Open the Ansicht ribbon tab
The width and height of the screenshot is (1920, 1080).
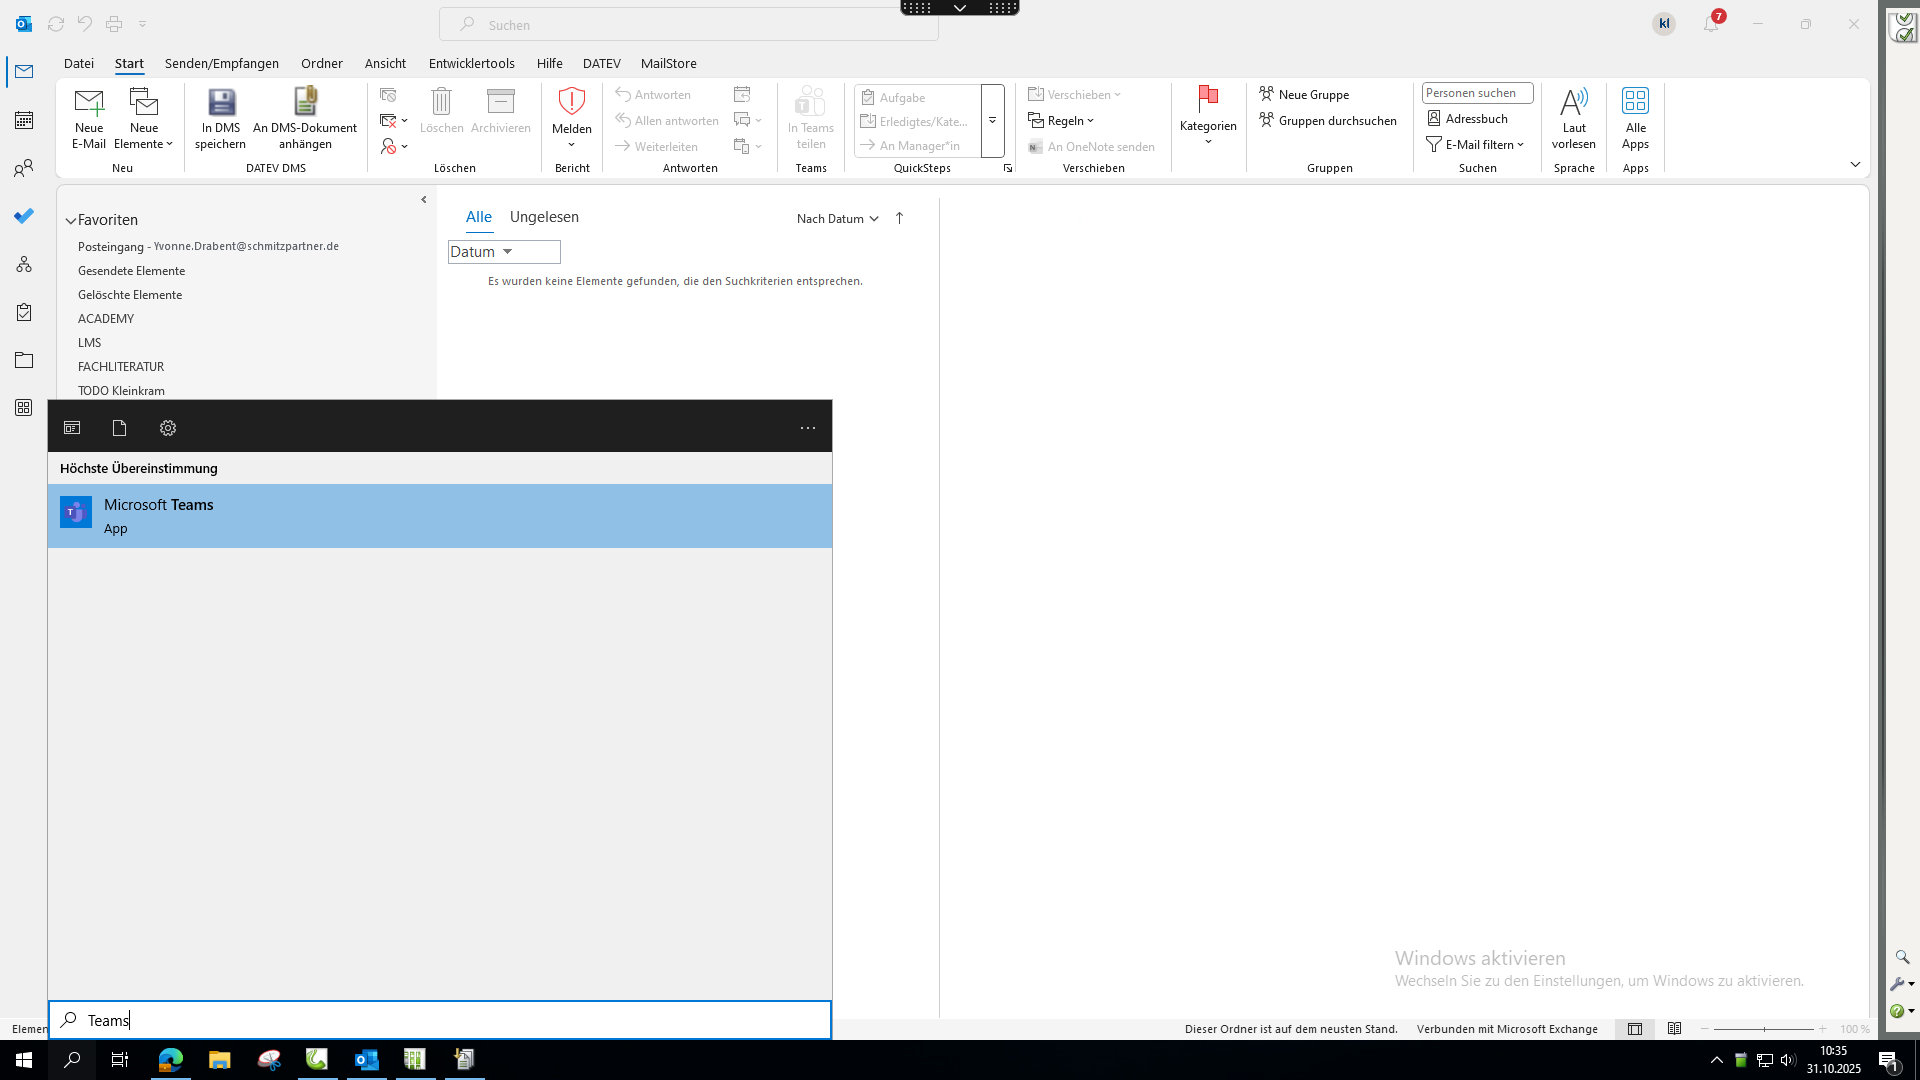(x=385, y=63)
